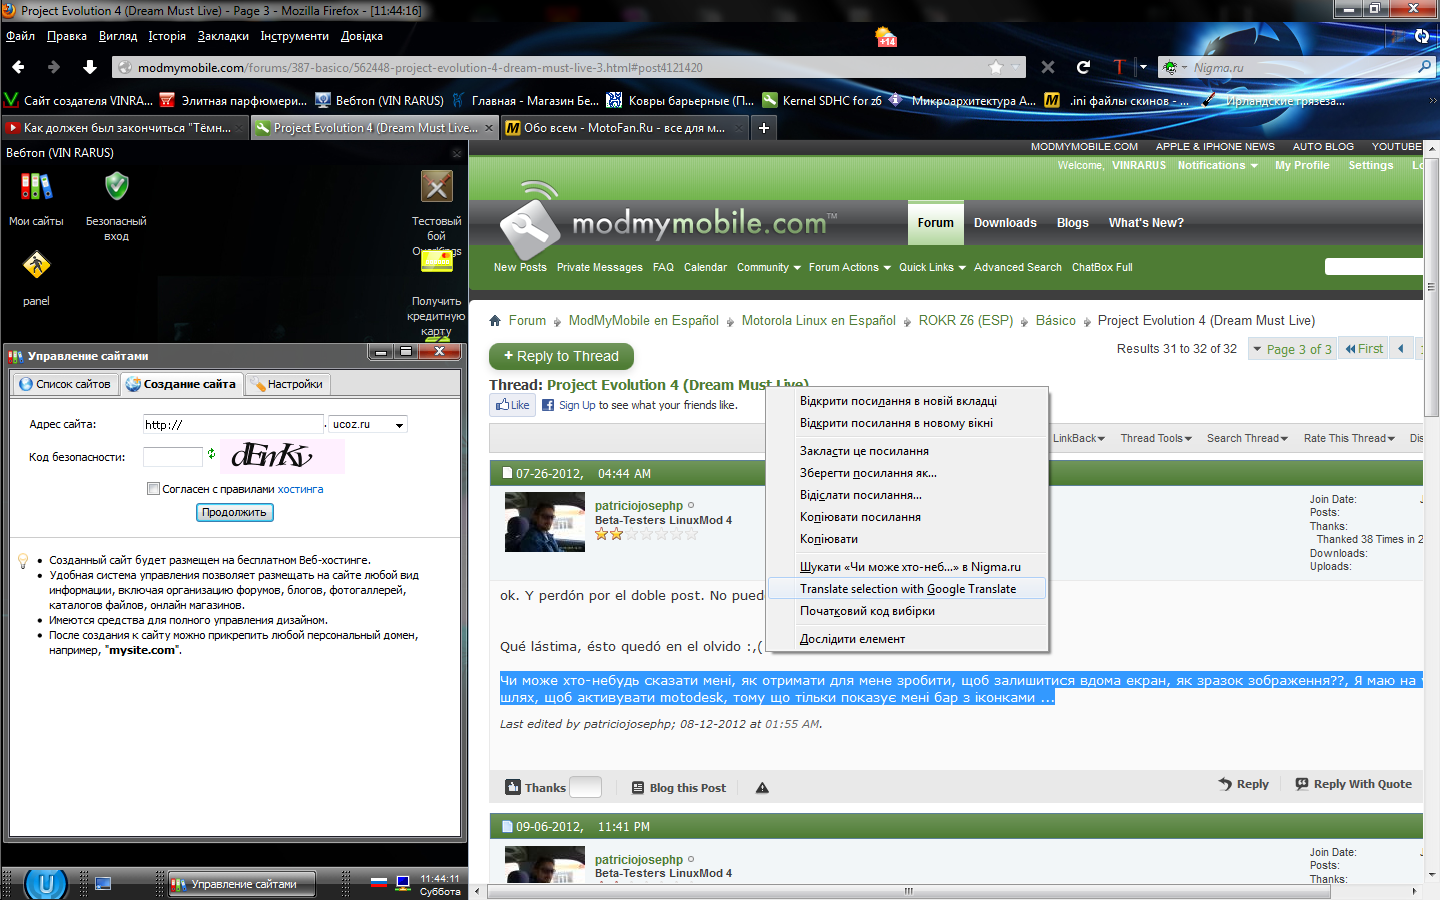Go home via the Forum breadcrumb house icon
Viewport: 1440px width, 900px height.
point(495,321)
